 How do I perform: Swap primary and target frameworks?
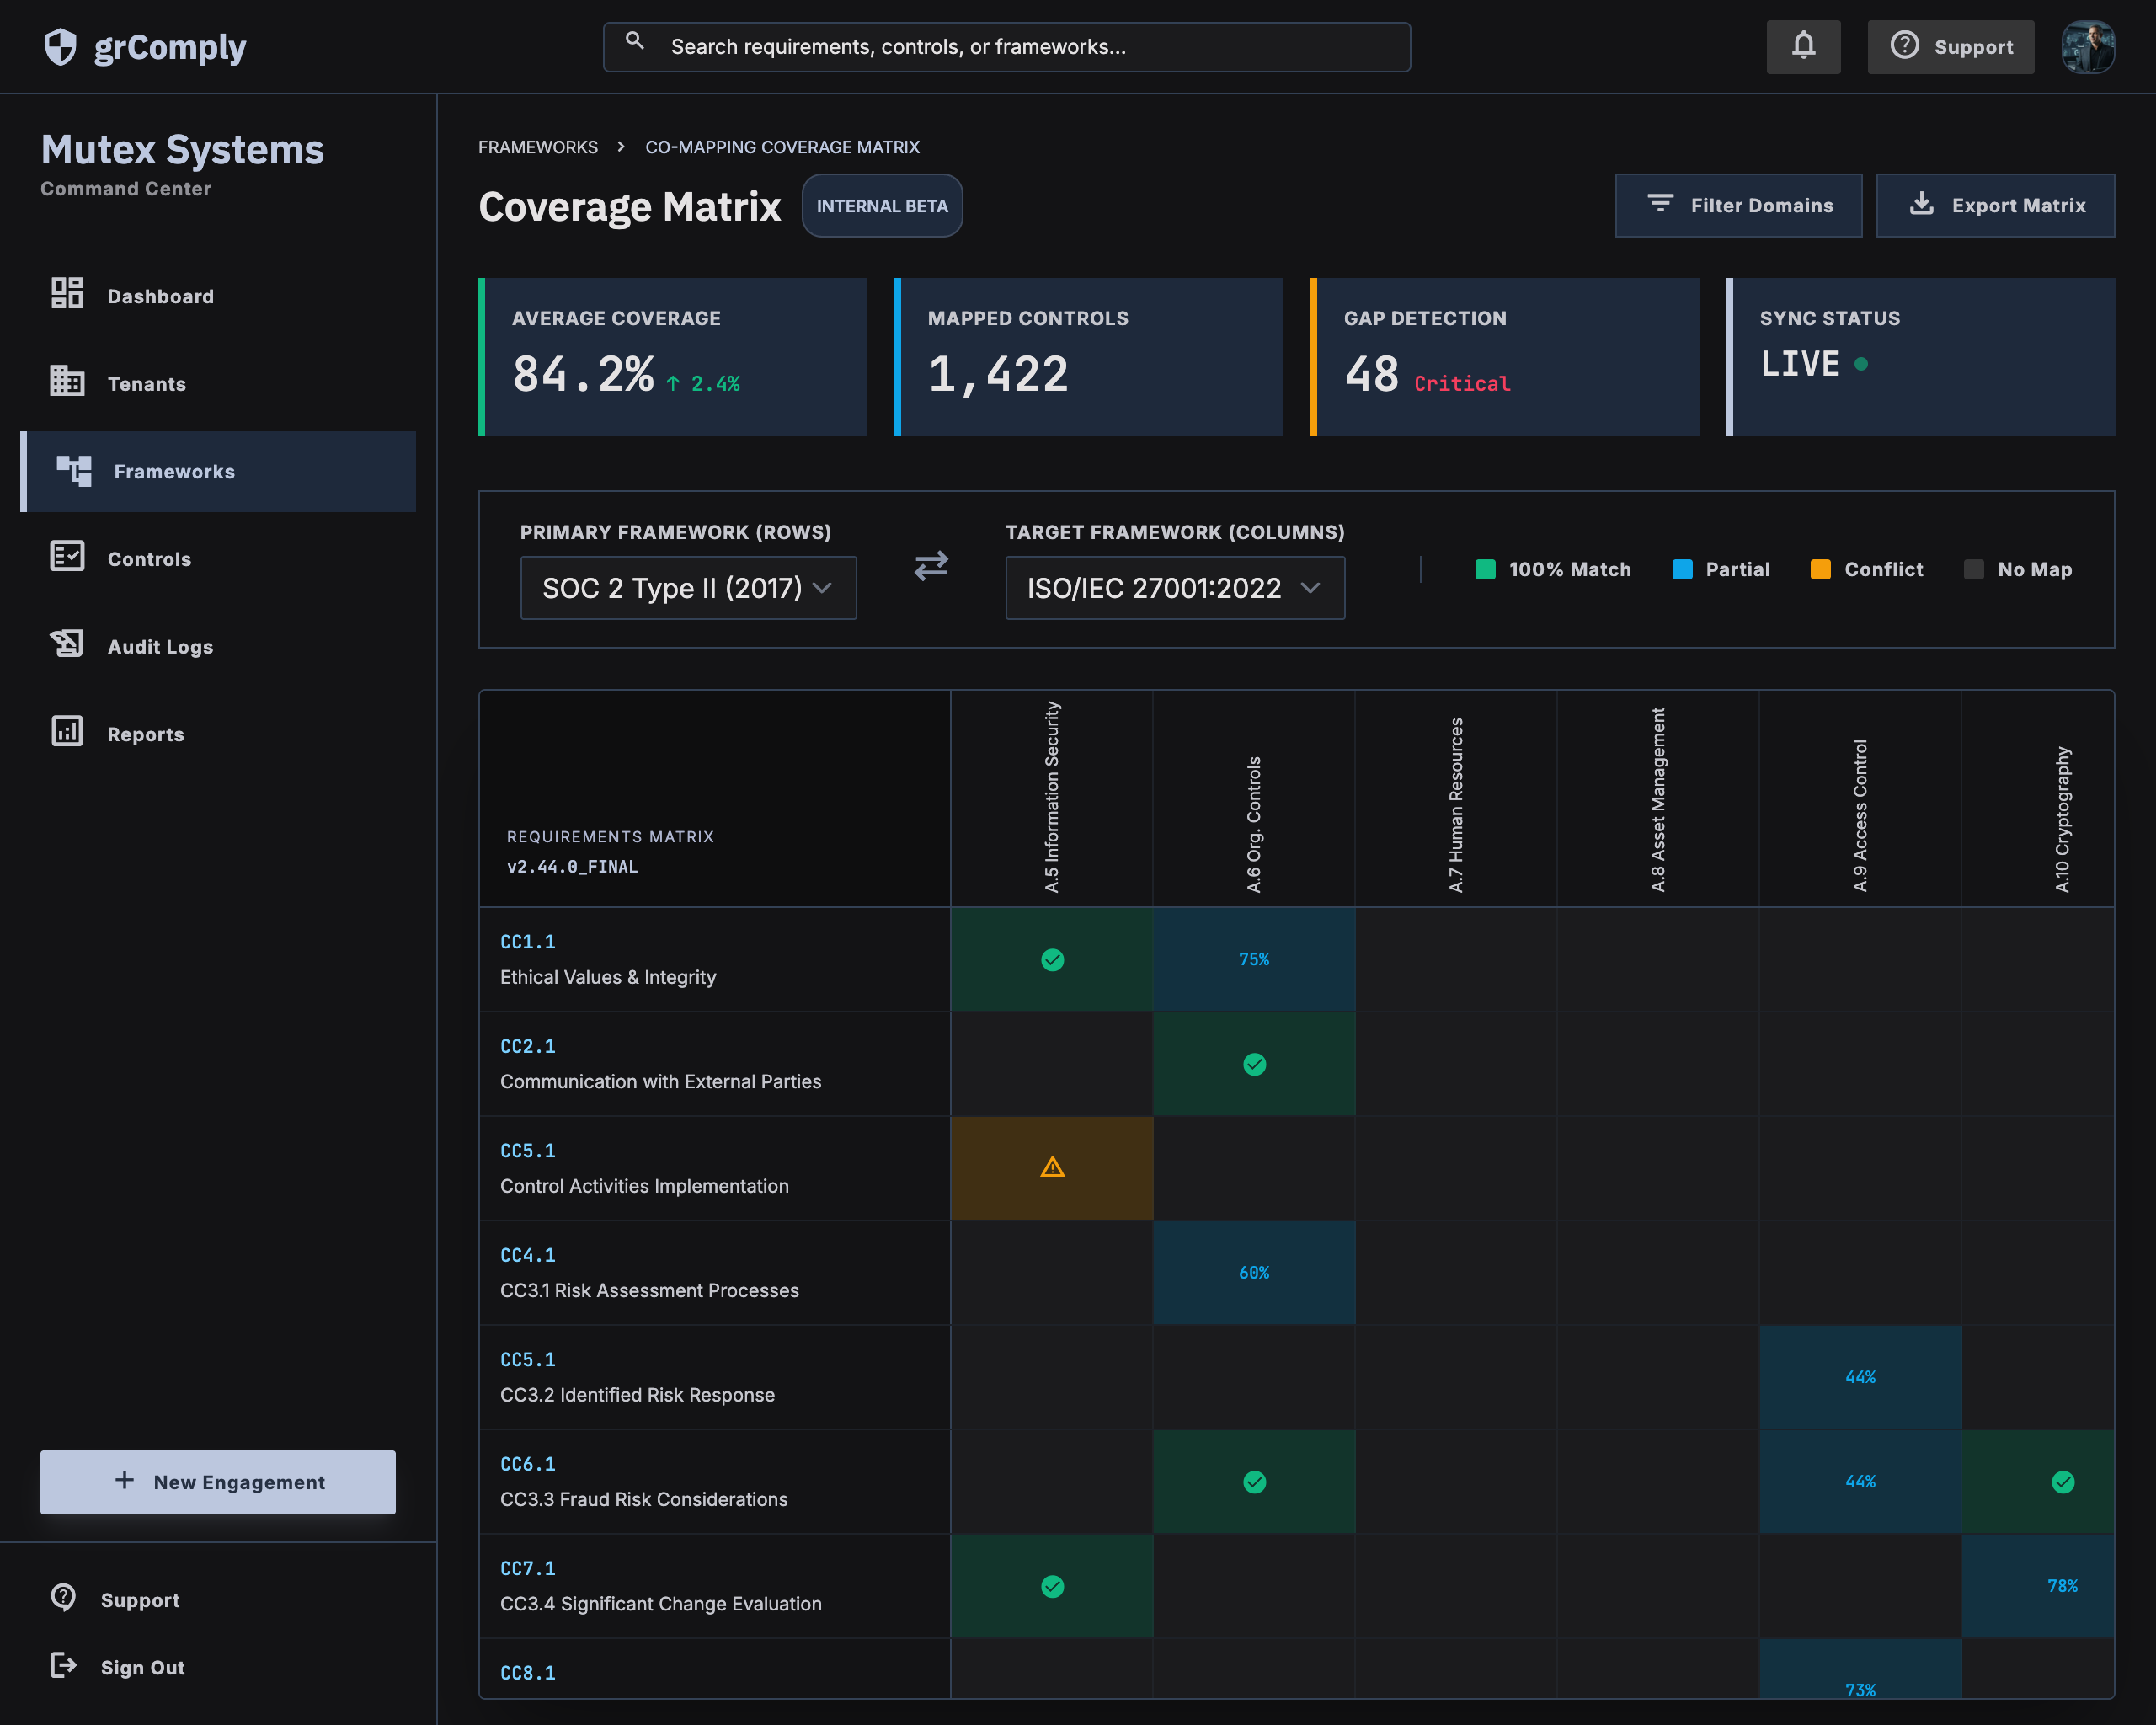pos(931,567)
